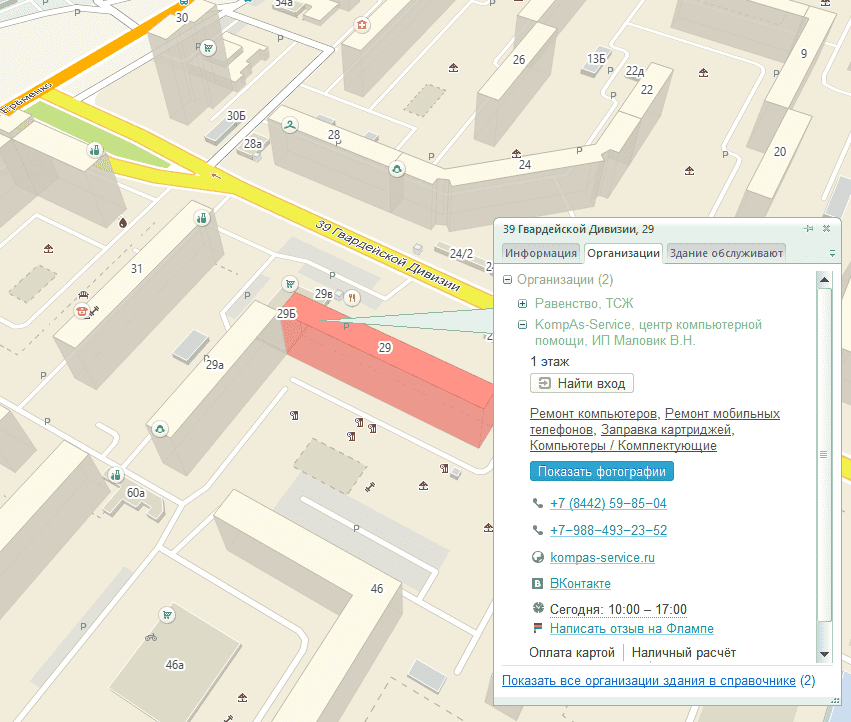Click the red medical cross icon on the map
The height and width of the screenshot is (722, 851).
click(362, 25)
